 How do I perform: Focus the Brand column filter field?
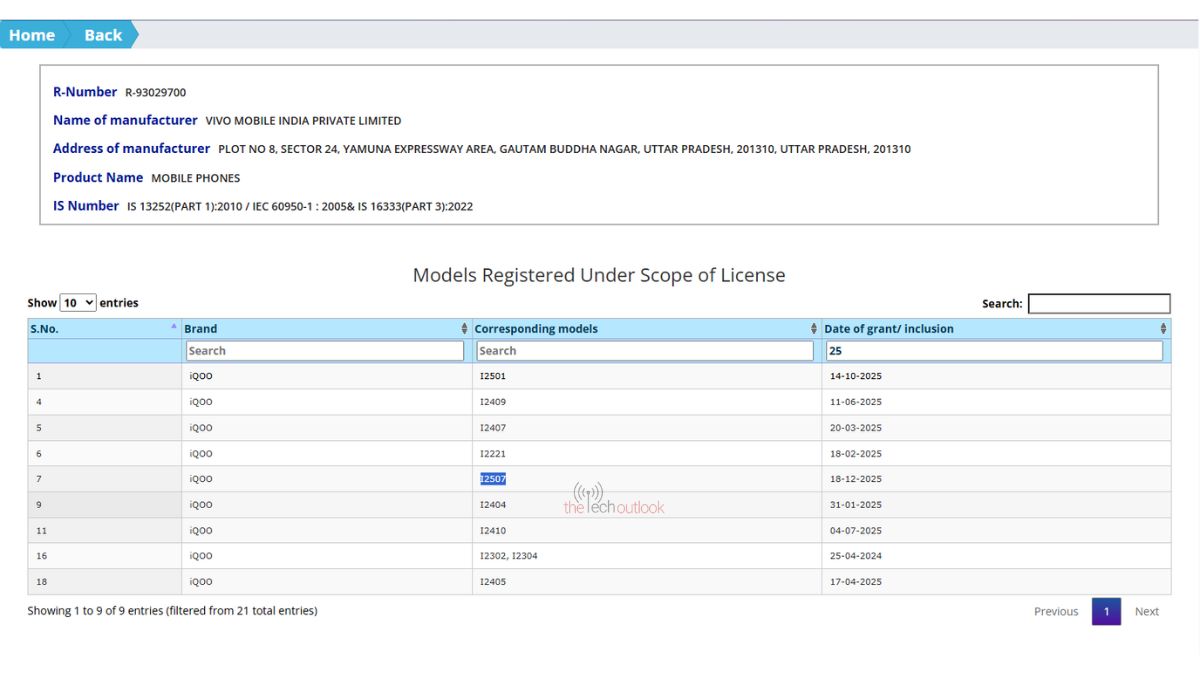tap(325, 351)
